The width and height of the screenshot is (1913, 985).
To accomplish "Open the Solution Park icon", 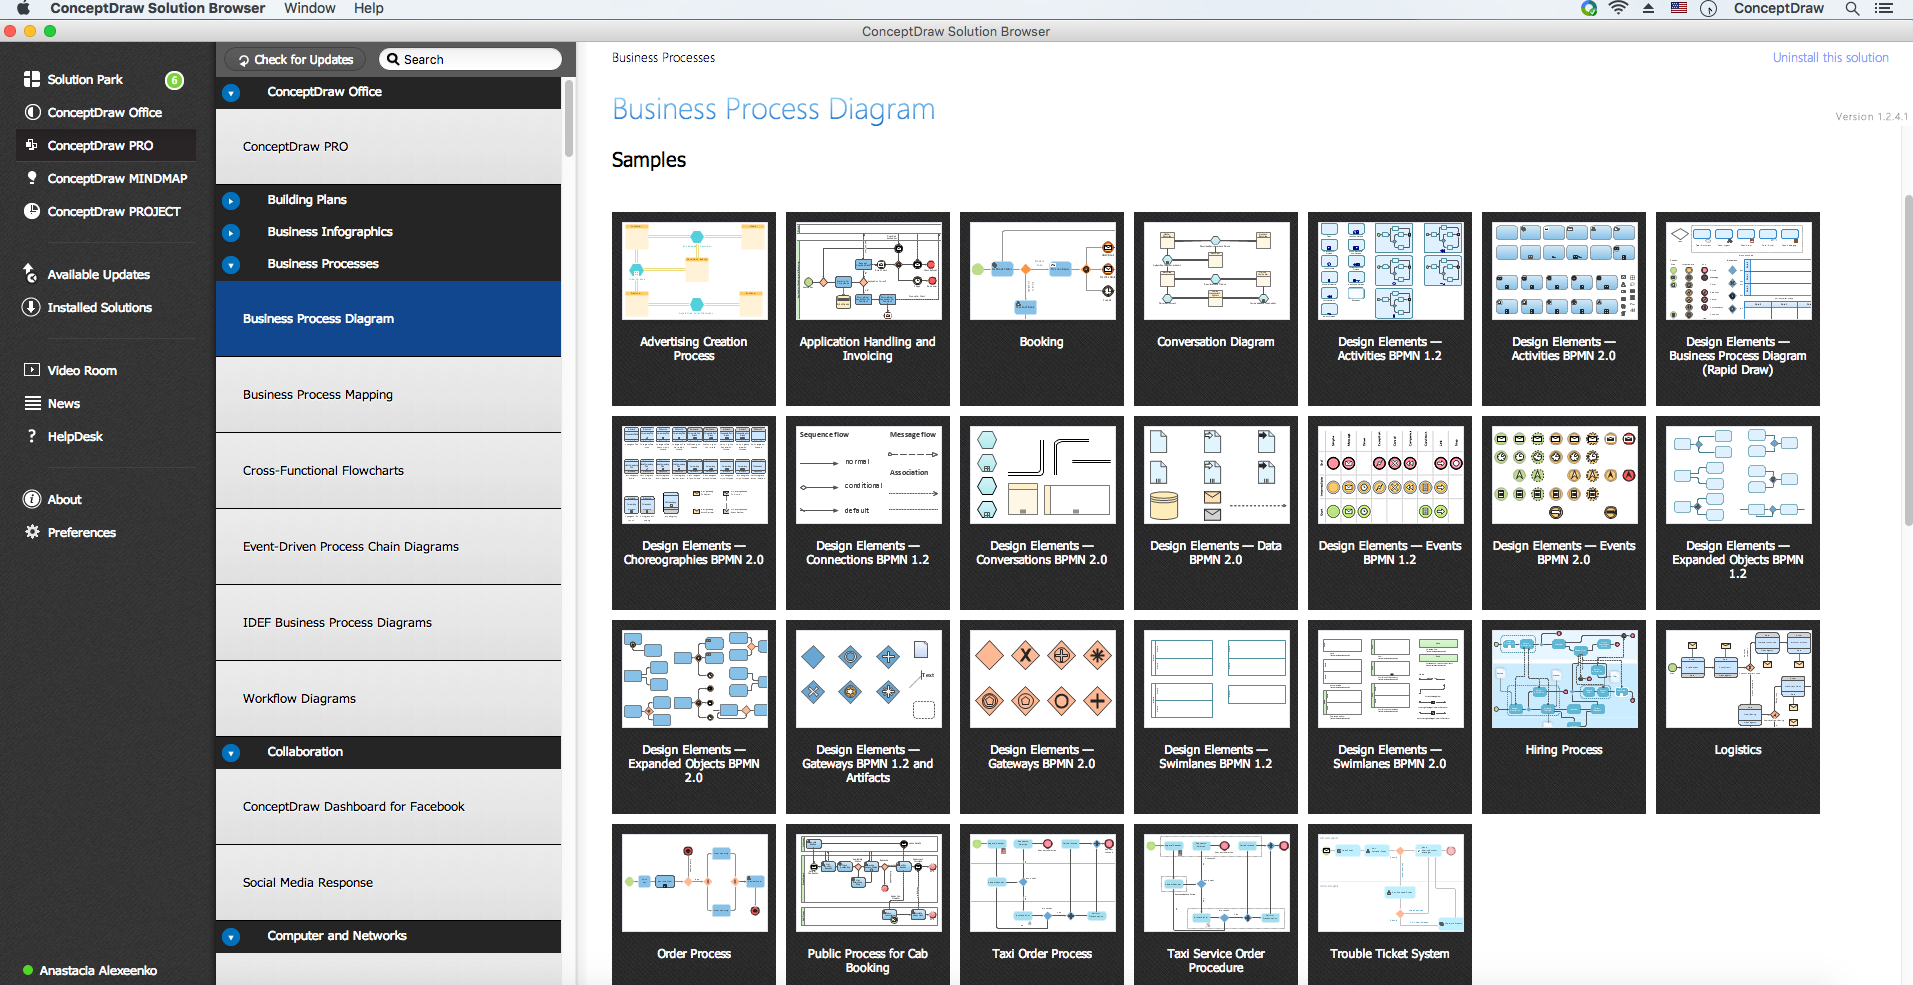I will 32,79.
